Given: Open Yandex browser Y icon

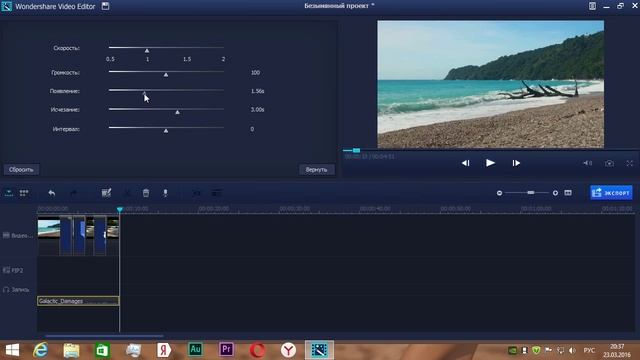Looking at the screenshot, I should tap(288, 350).
